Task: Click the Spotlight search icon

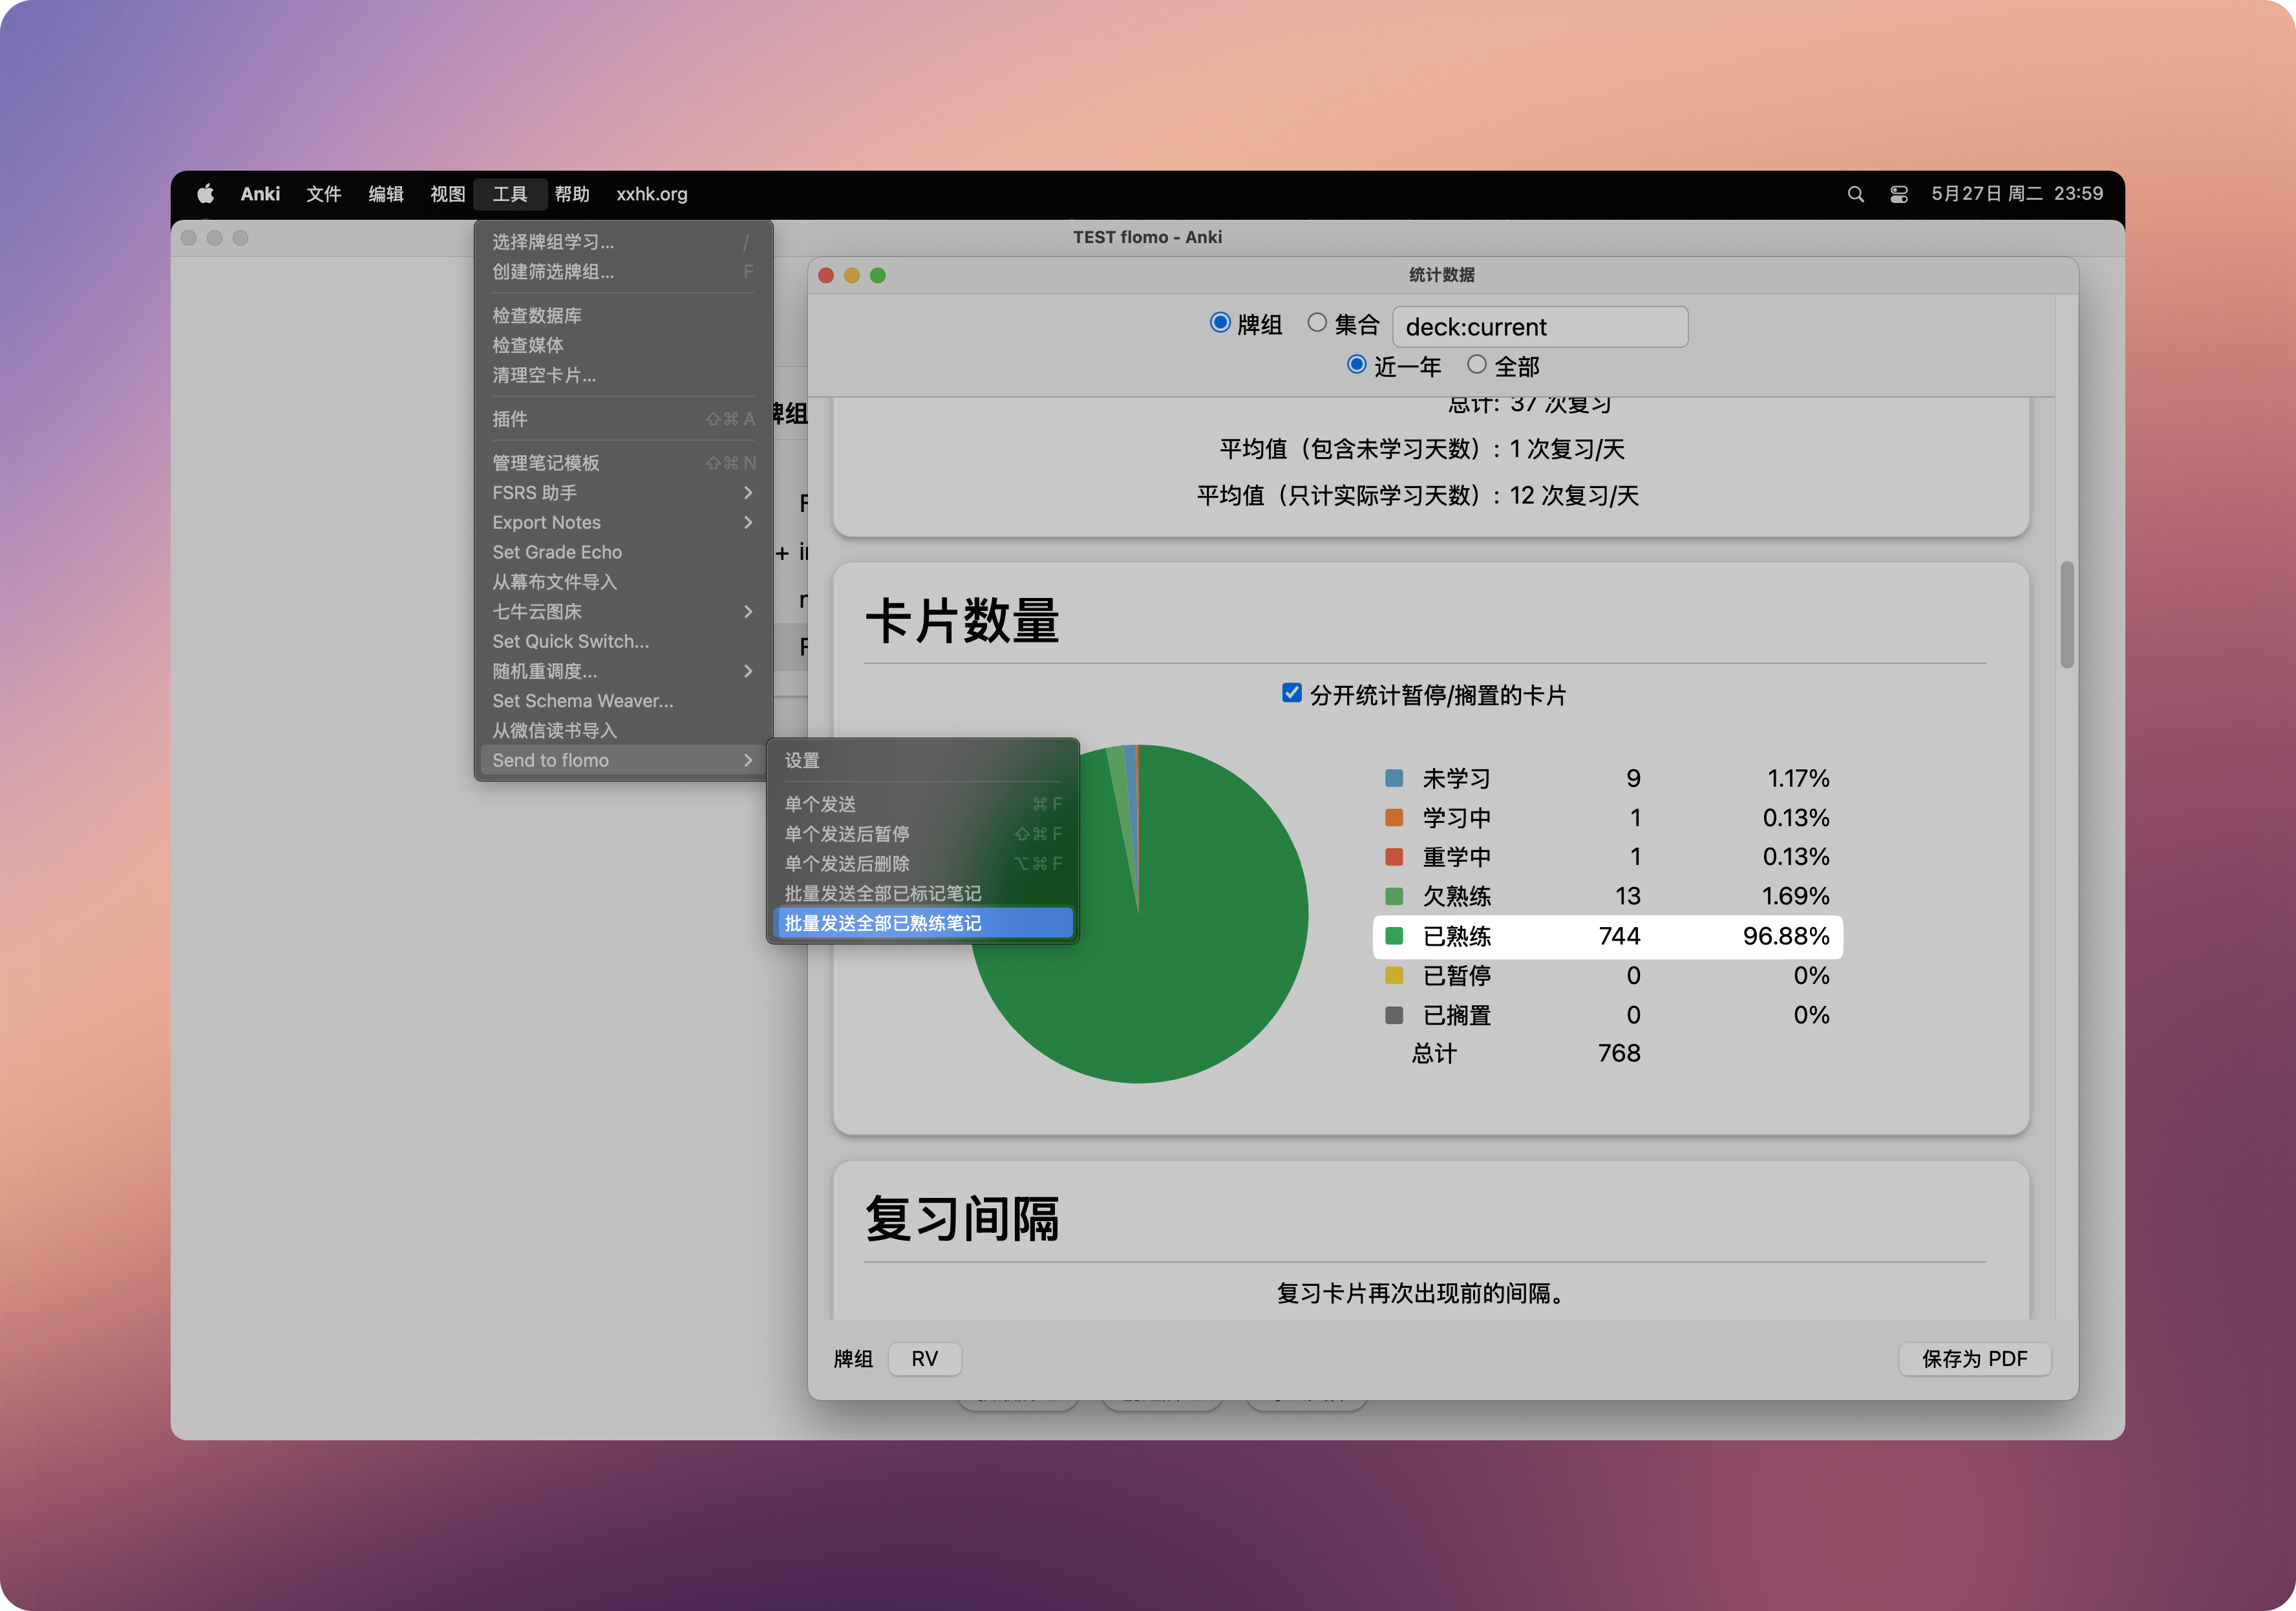Action: pyautogui.click(x=1855, y=194)
